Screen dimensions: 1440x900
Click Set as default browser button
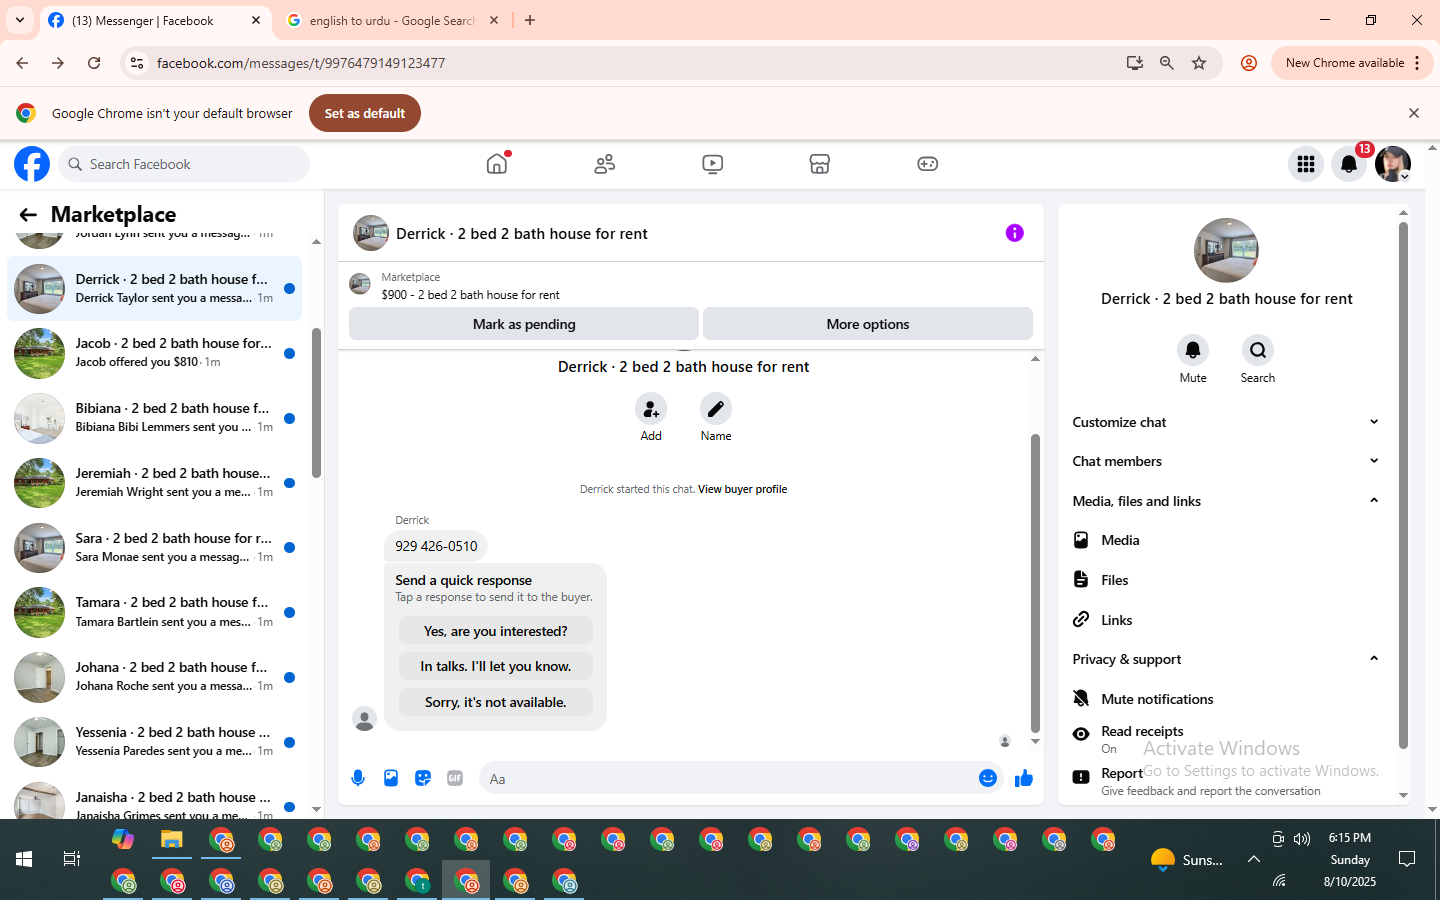click(365, 113)
